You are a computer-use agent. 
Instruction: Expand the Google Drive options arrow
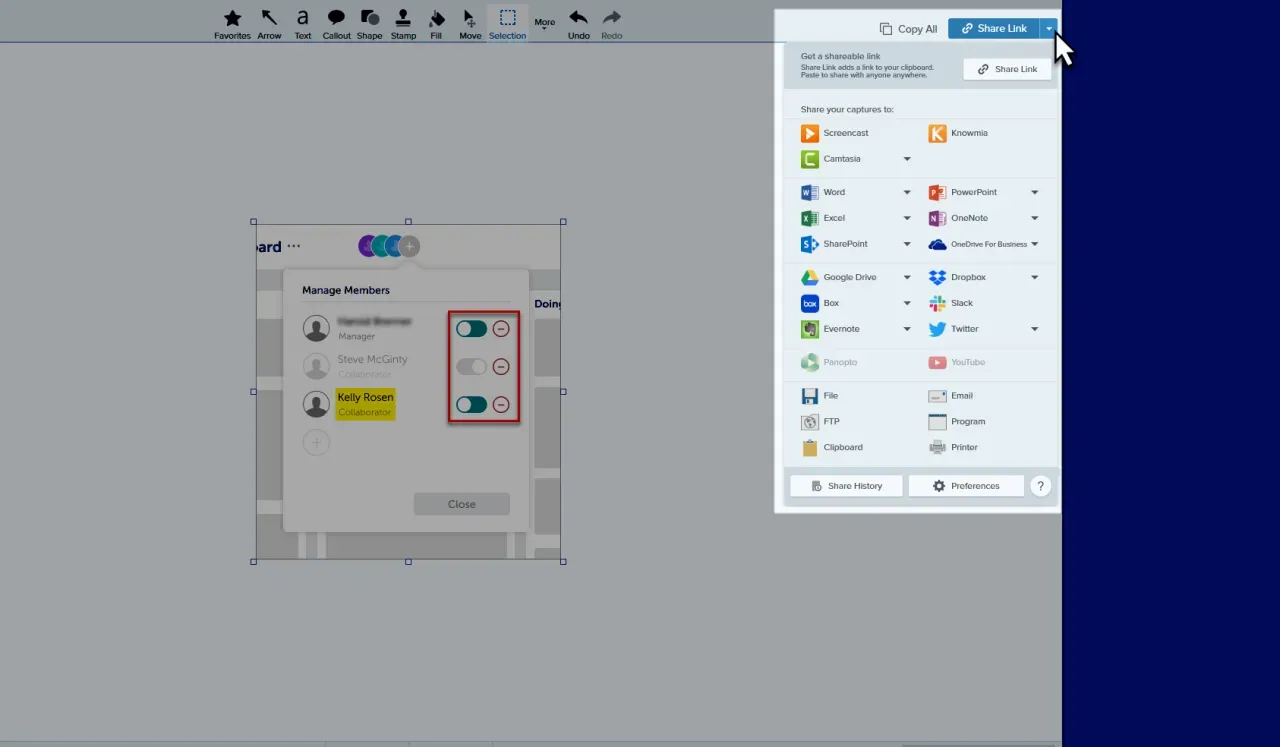[x=907, y=277]
